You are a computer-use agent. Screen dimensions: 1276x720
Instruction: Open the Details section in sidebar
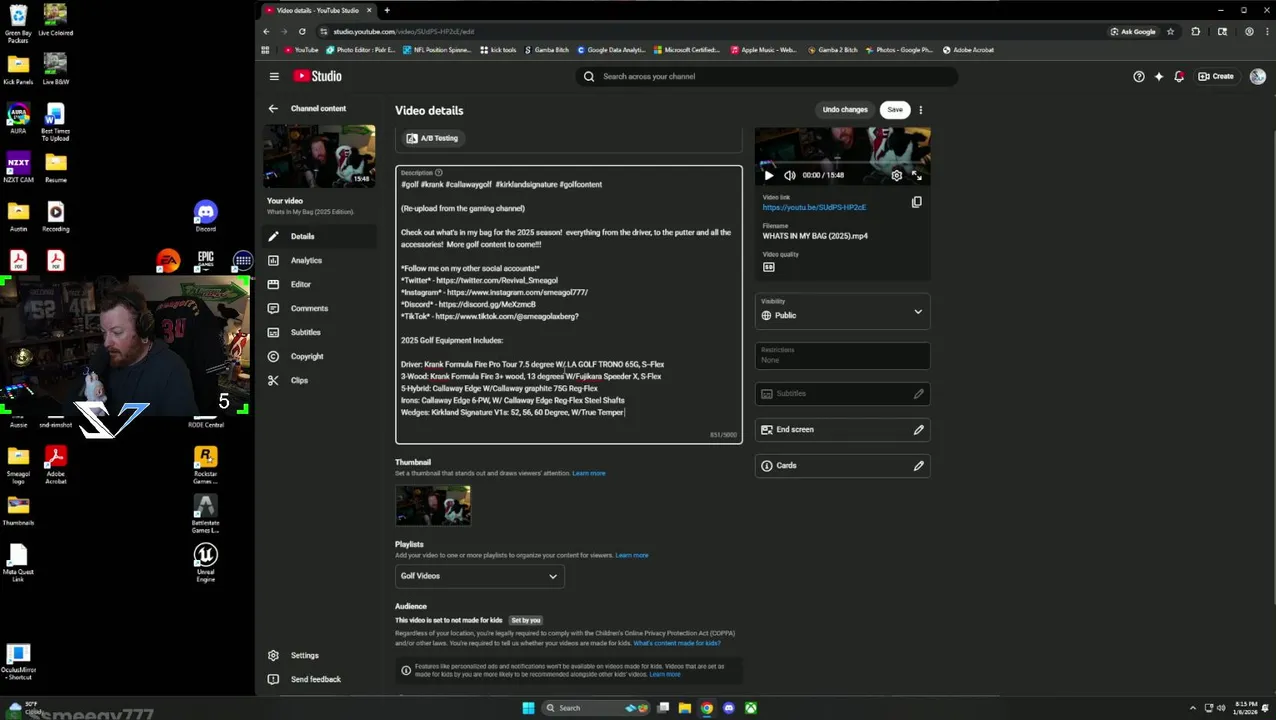(x=319, y=236)
